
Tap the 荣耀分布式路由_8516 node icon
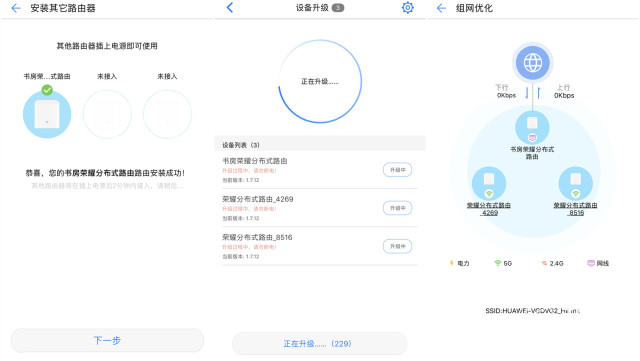576,183
